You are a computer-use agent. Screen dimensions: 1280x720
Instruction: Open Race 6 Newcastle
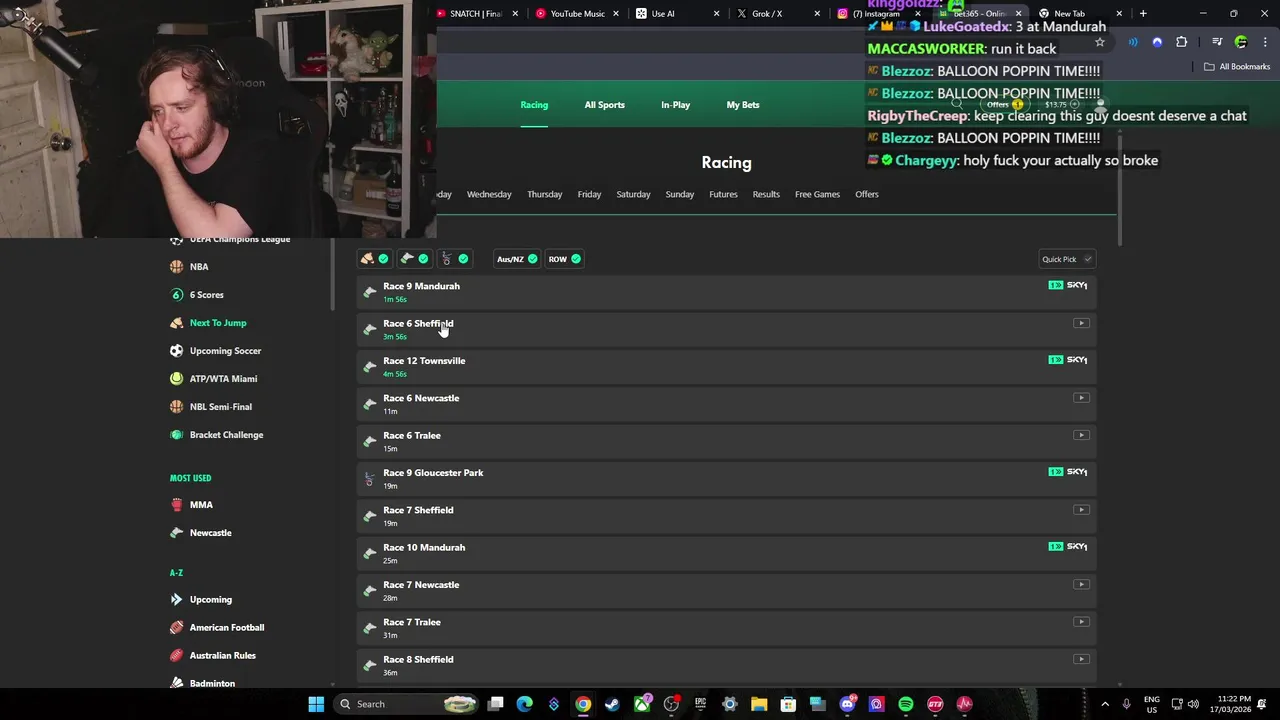(727, 403)
